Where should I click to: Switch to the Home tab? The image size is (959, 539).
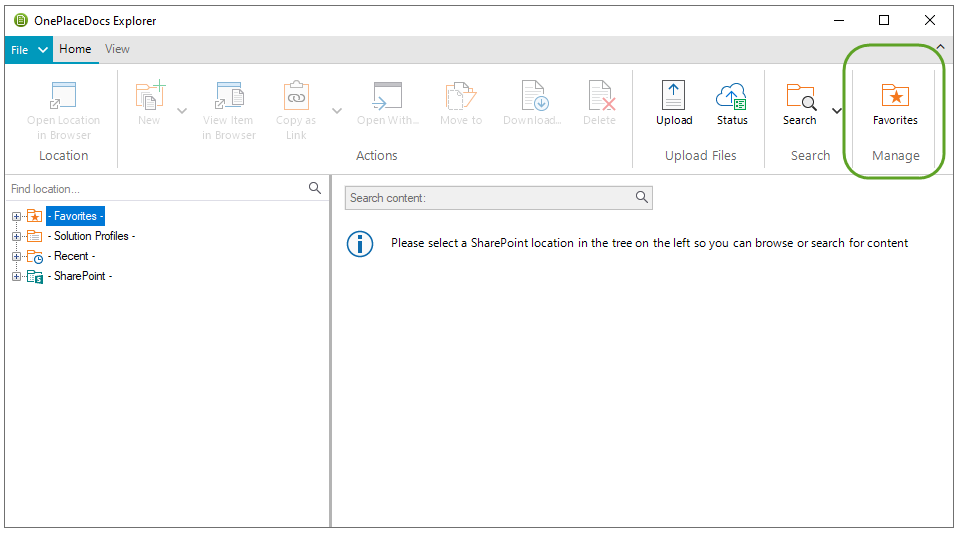point(75,49)
